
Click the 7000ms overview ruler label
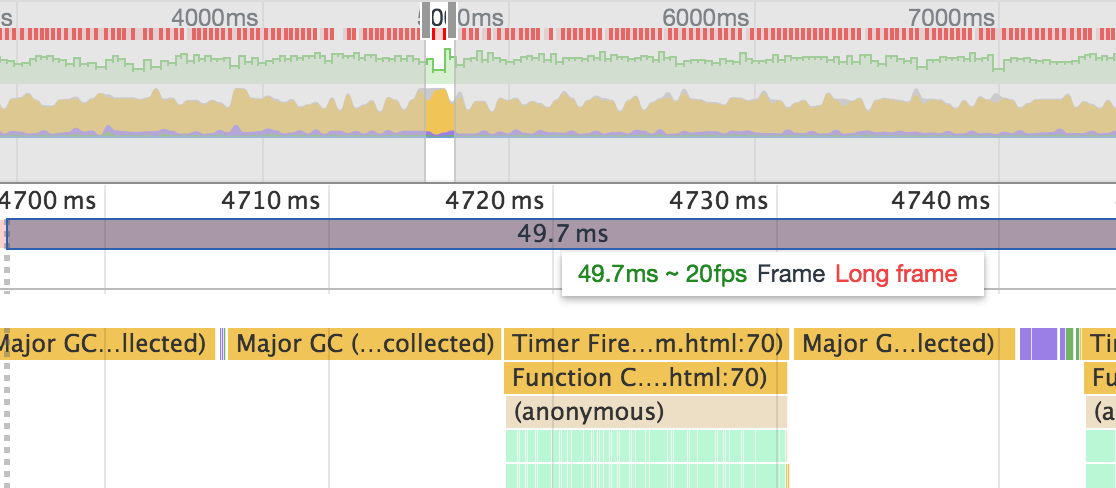pyautogui.click(x=950, y=17)
